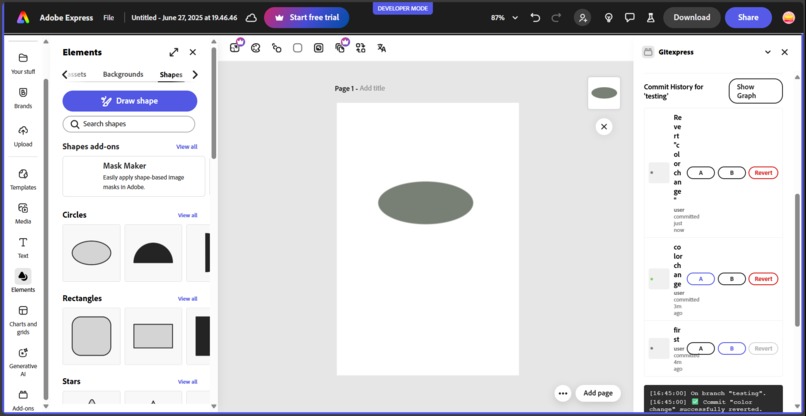Click the swap arrows toolbar icon
Viewport: 806px width, 416px height.
(x=360, y=48)
